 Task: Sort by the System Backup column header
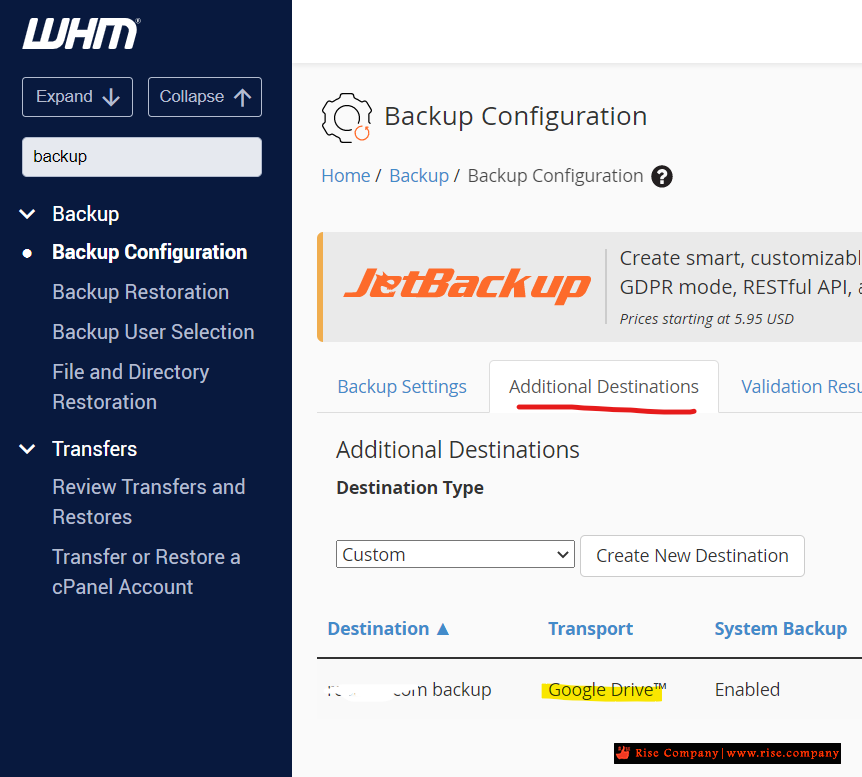point(781,629)
